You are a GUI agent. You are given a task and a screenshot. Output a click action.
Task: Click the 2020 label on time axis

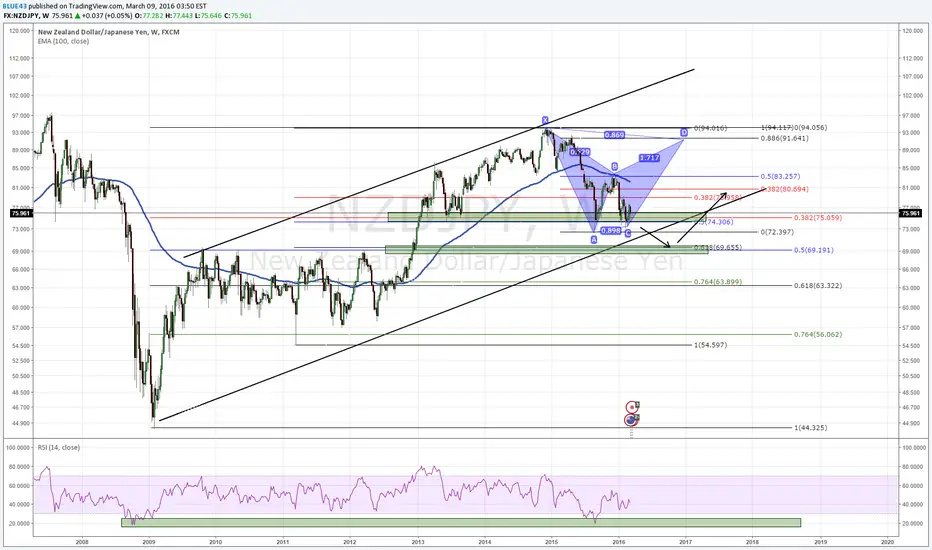point(887,542)
